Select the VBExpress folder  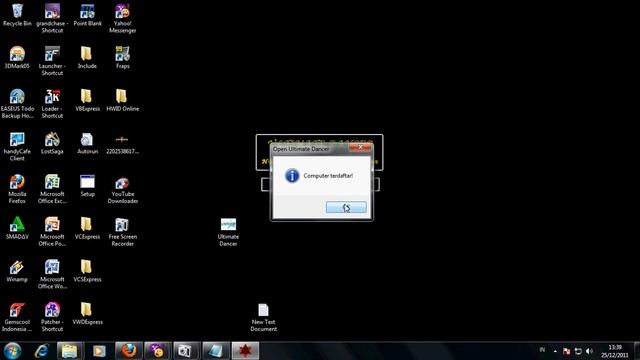tap(87, 100)
